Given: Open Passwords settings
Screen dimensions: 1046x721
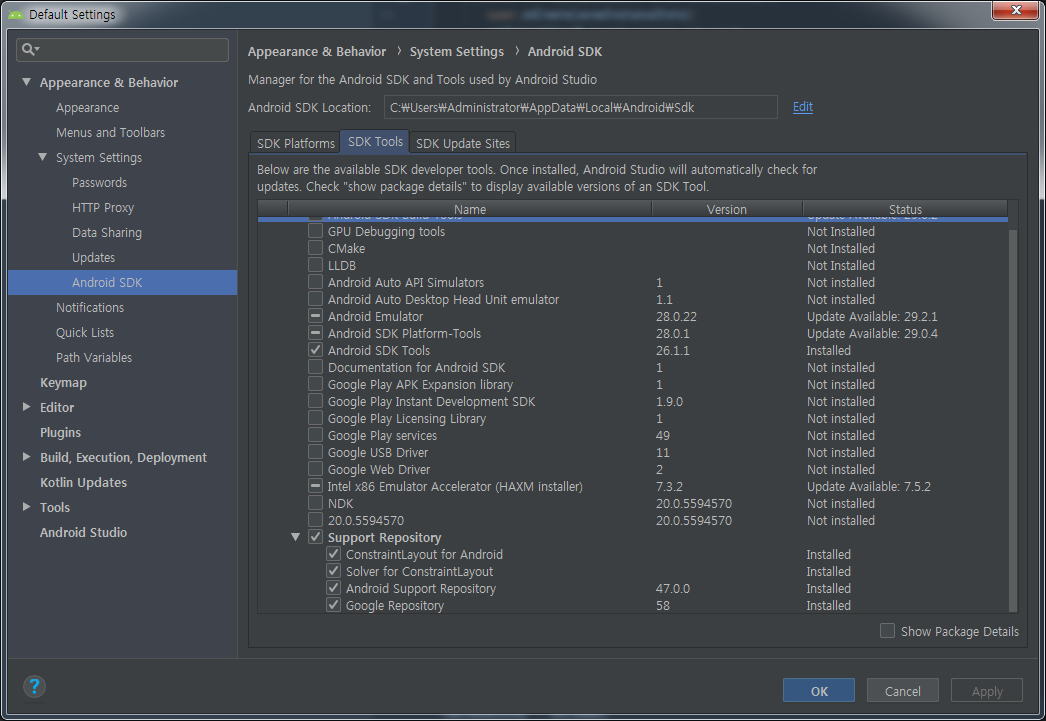Looking at the screenshot, I should coord(99,182).
